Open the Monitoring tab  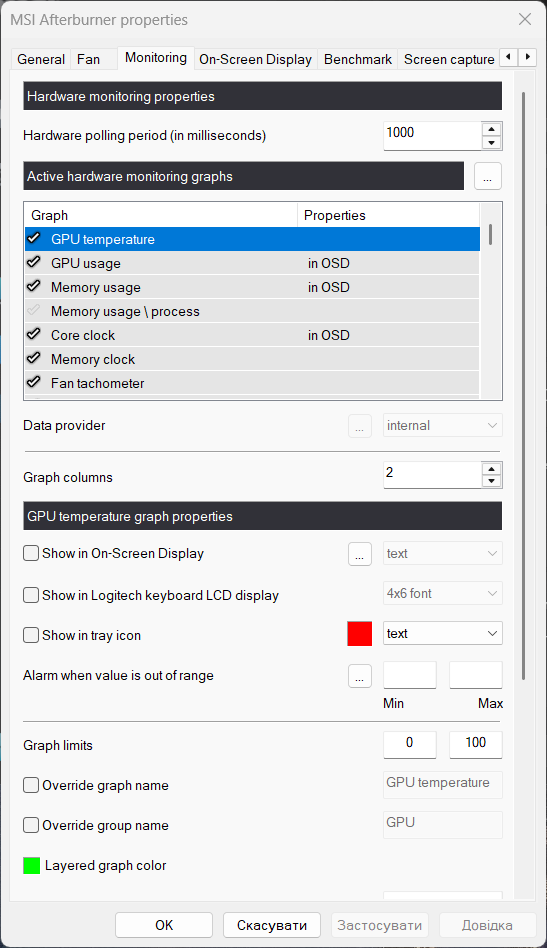click(156, 57)
